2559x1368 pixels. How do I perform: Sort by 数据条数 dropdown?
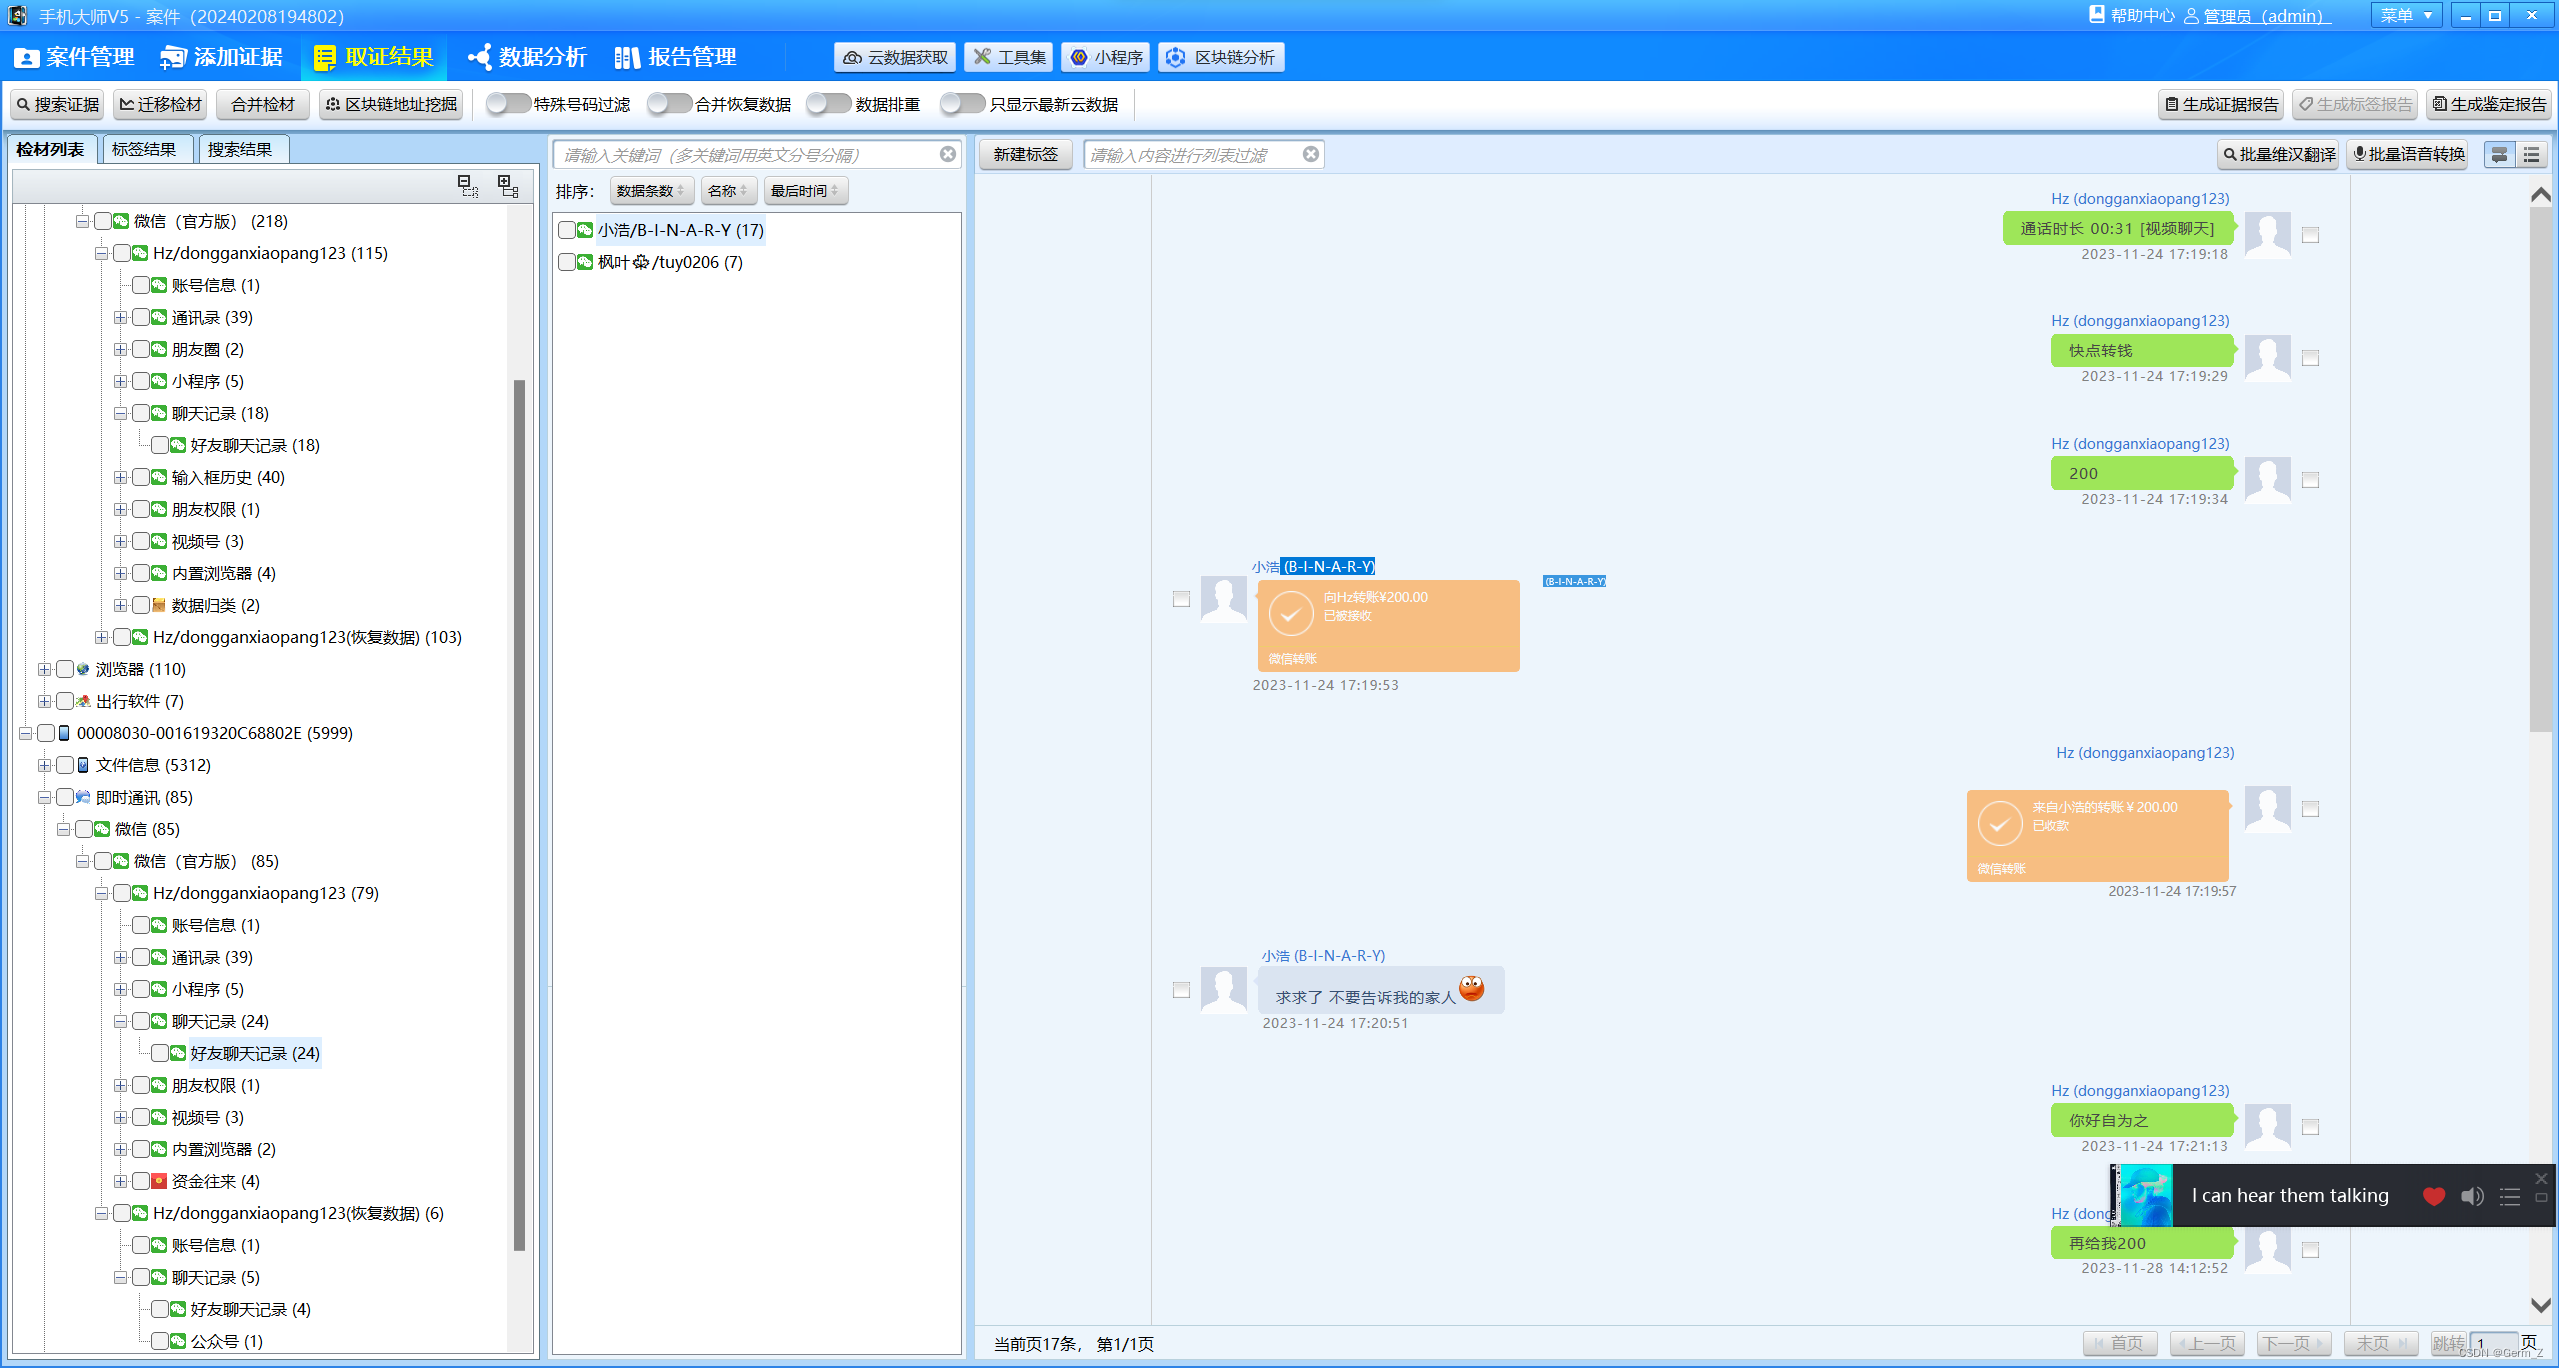click(650, 190)
